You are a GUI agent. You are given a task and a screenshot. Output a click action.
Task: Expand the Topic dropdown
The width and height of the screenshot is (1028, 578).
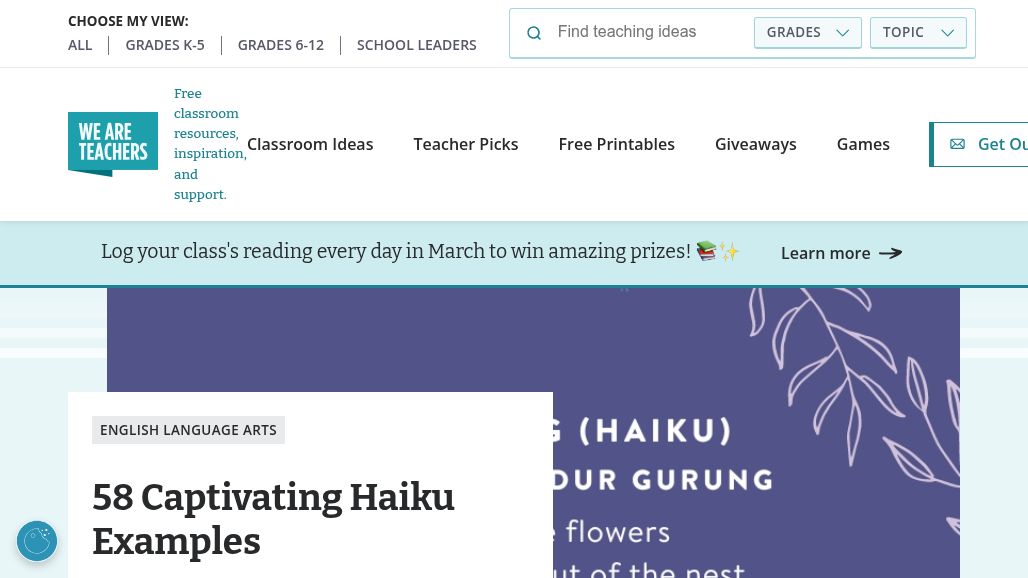918,32
